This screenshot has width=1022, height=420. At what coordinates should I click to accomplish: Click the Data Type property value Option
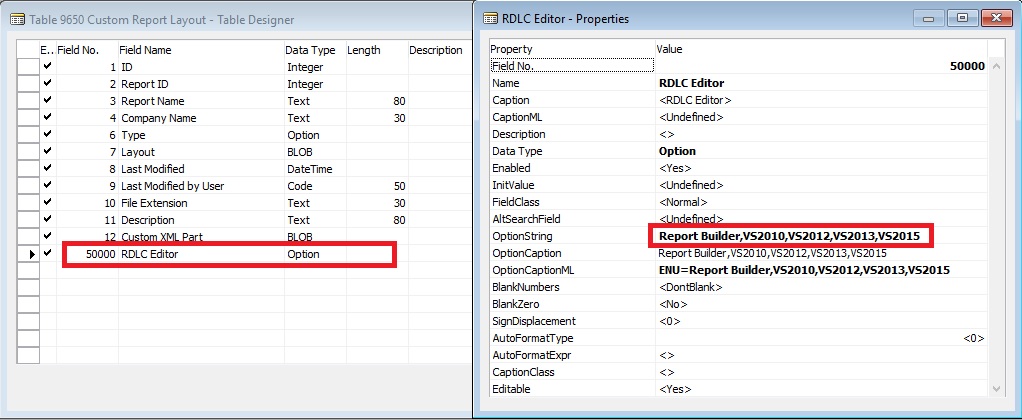pos(677,151)
